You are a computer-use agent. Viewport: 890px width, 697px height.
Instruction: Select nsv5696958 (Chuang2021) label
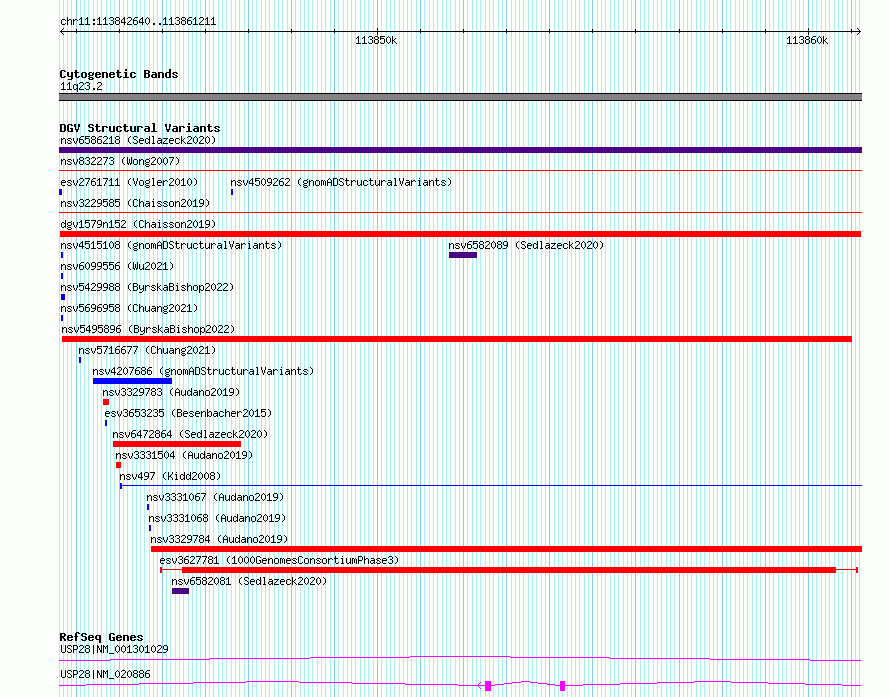129,308
